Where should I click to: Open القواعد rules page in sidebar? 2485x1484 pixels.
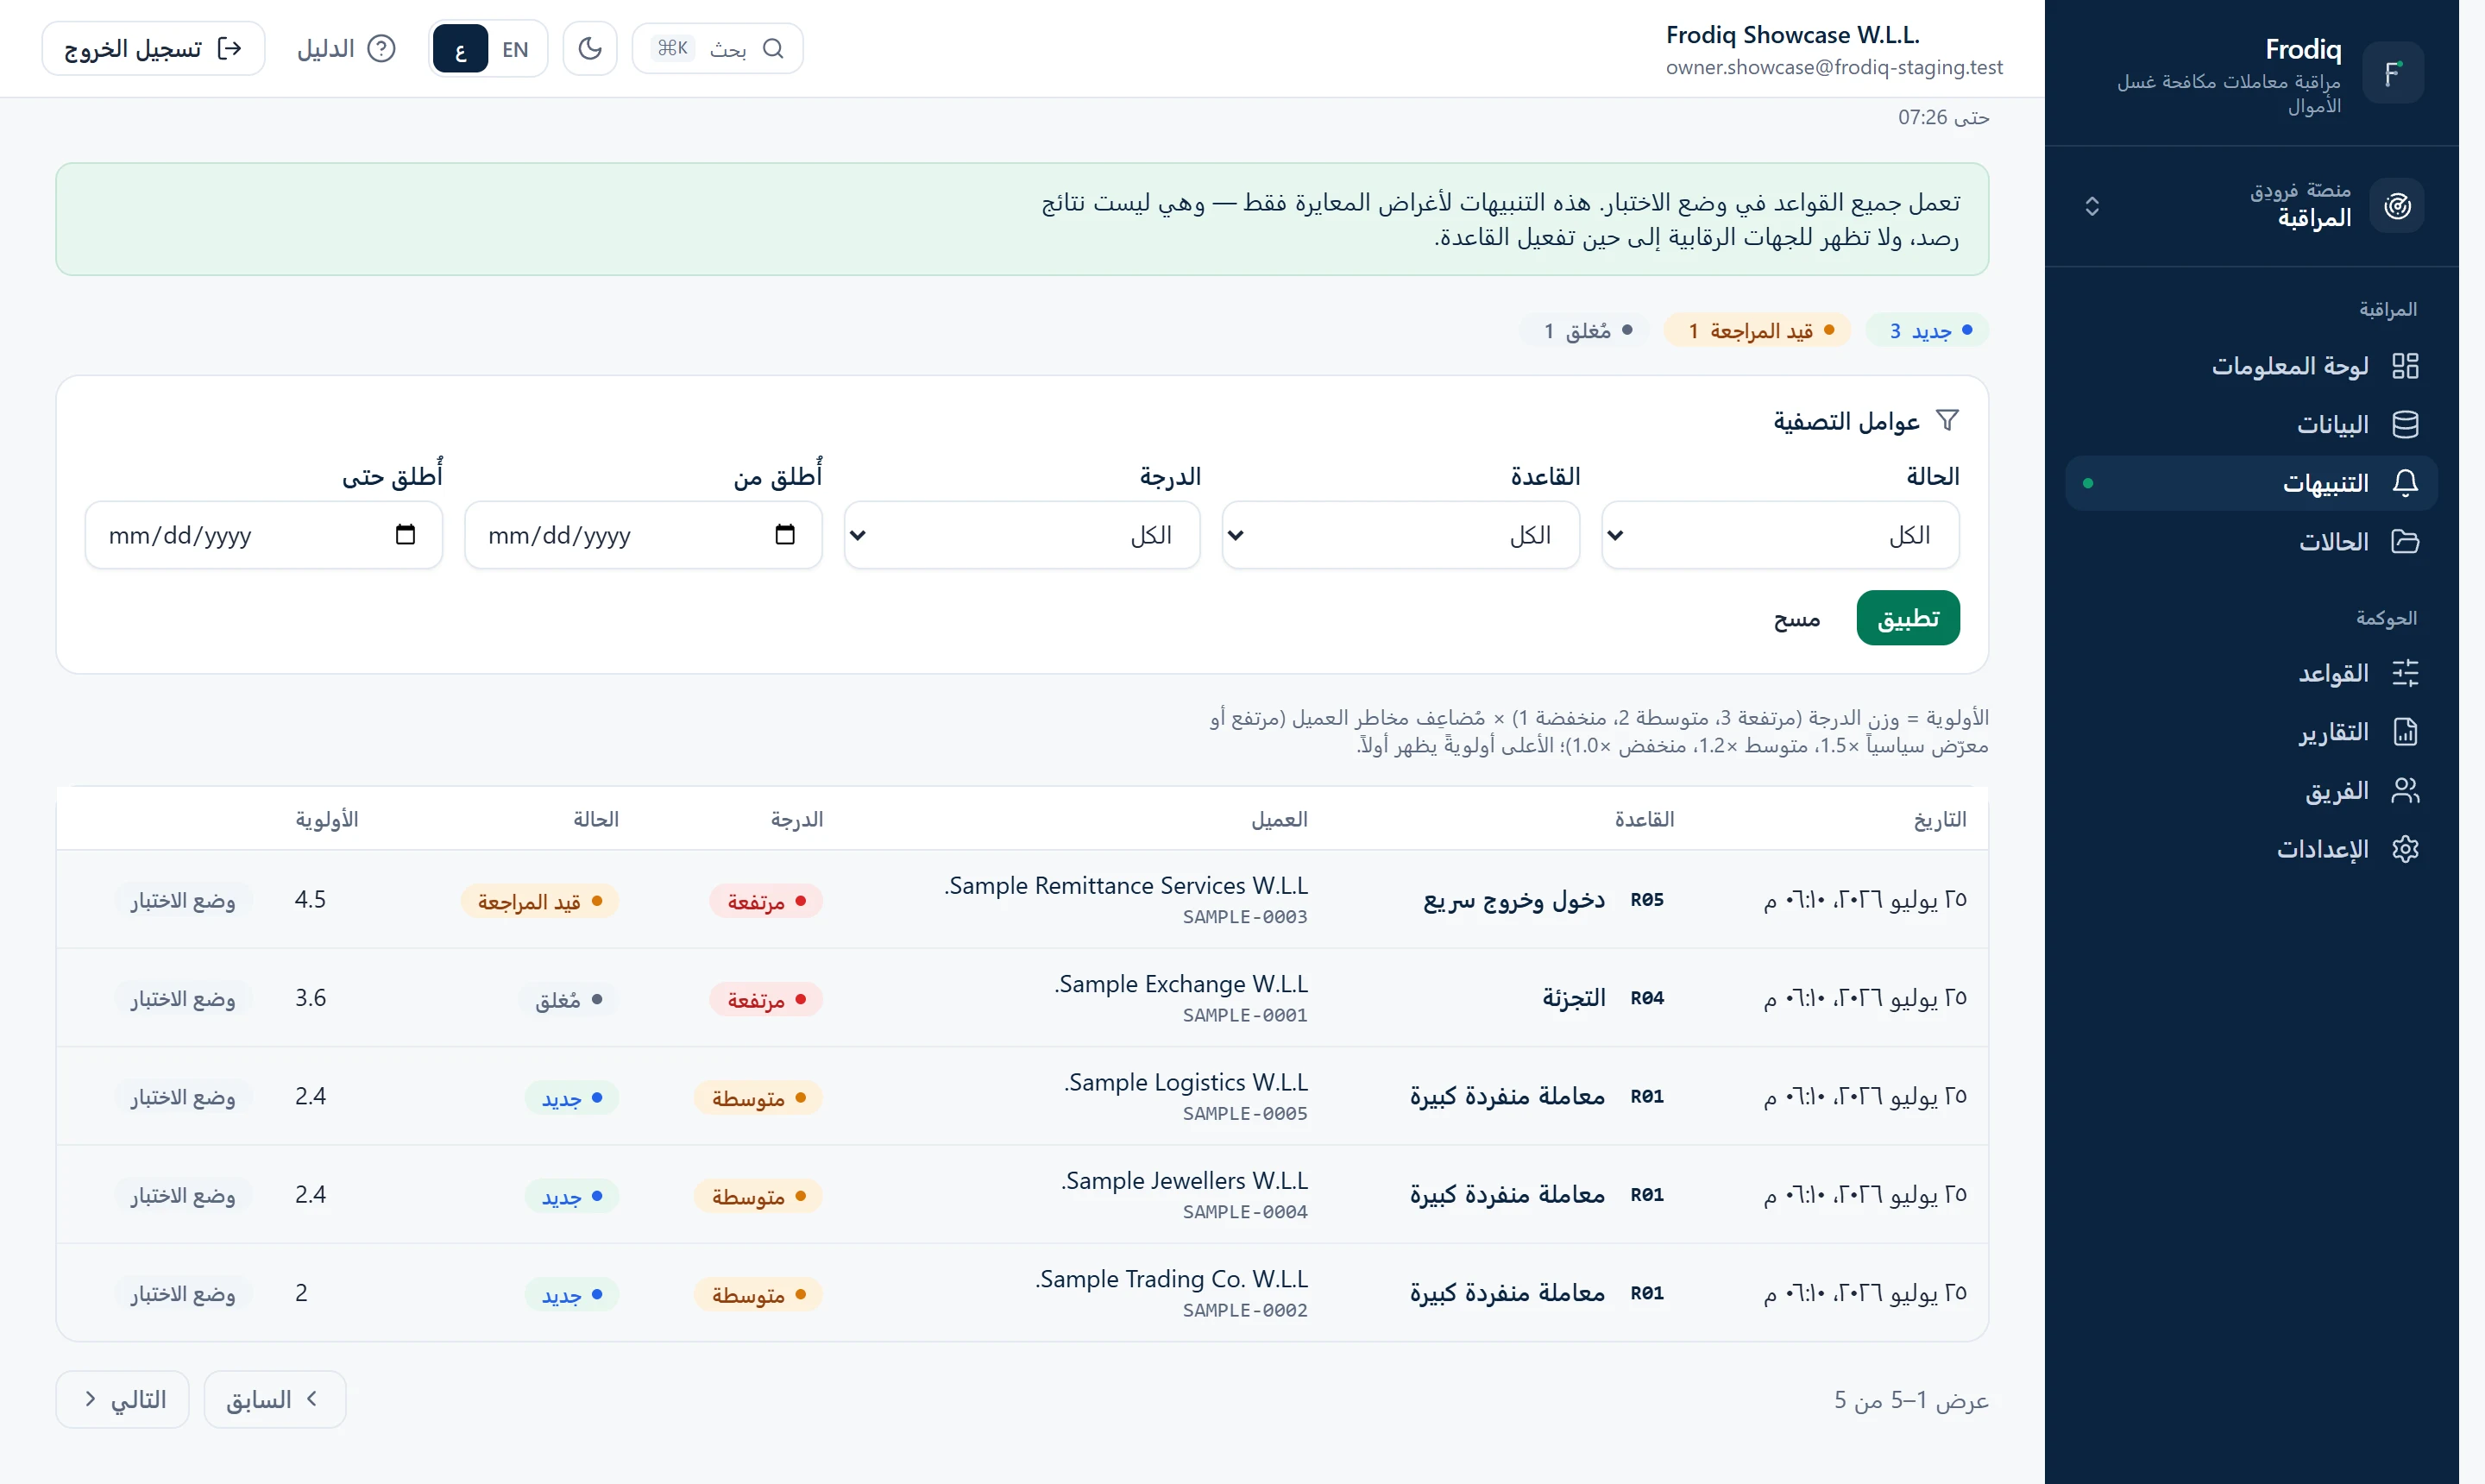click(2252, 674)
